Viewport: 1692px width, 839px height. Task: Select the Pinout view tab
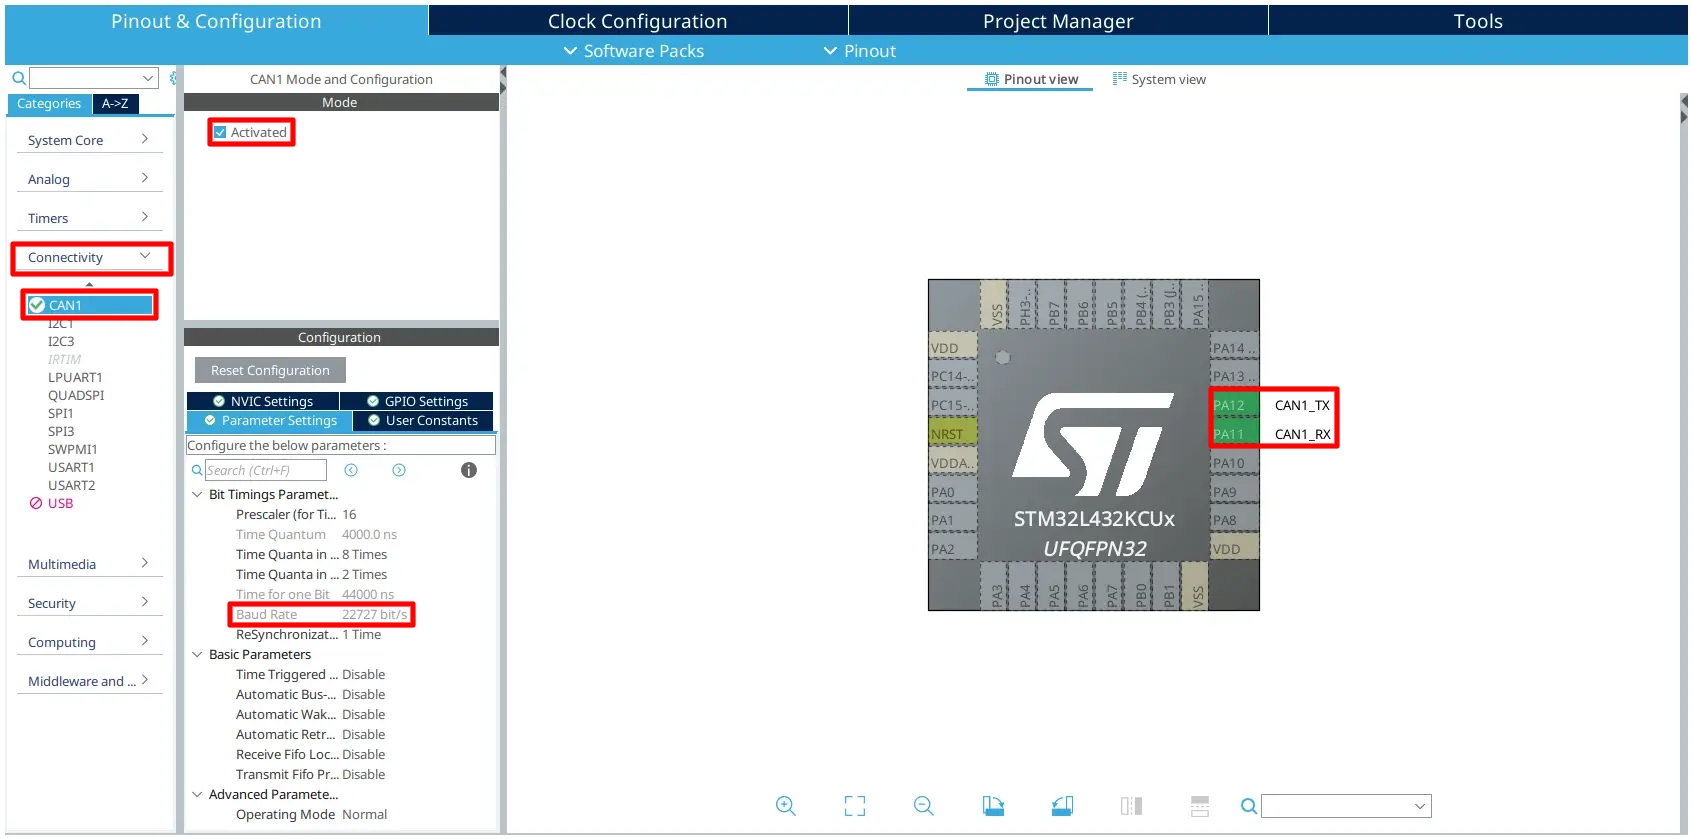point(1031,79)
